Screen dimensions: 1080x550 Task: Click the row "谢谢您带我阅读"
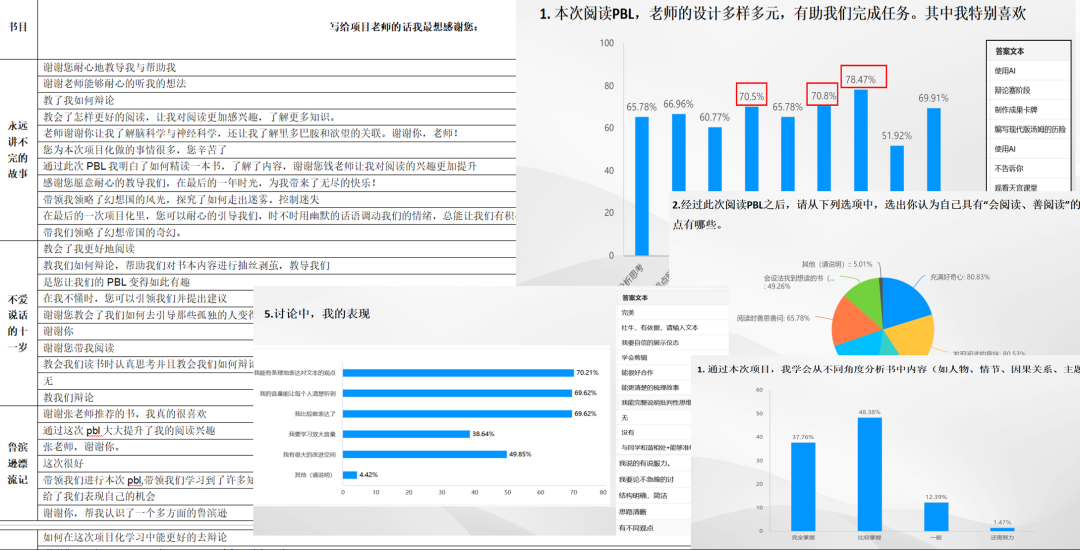pos(146,348)
